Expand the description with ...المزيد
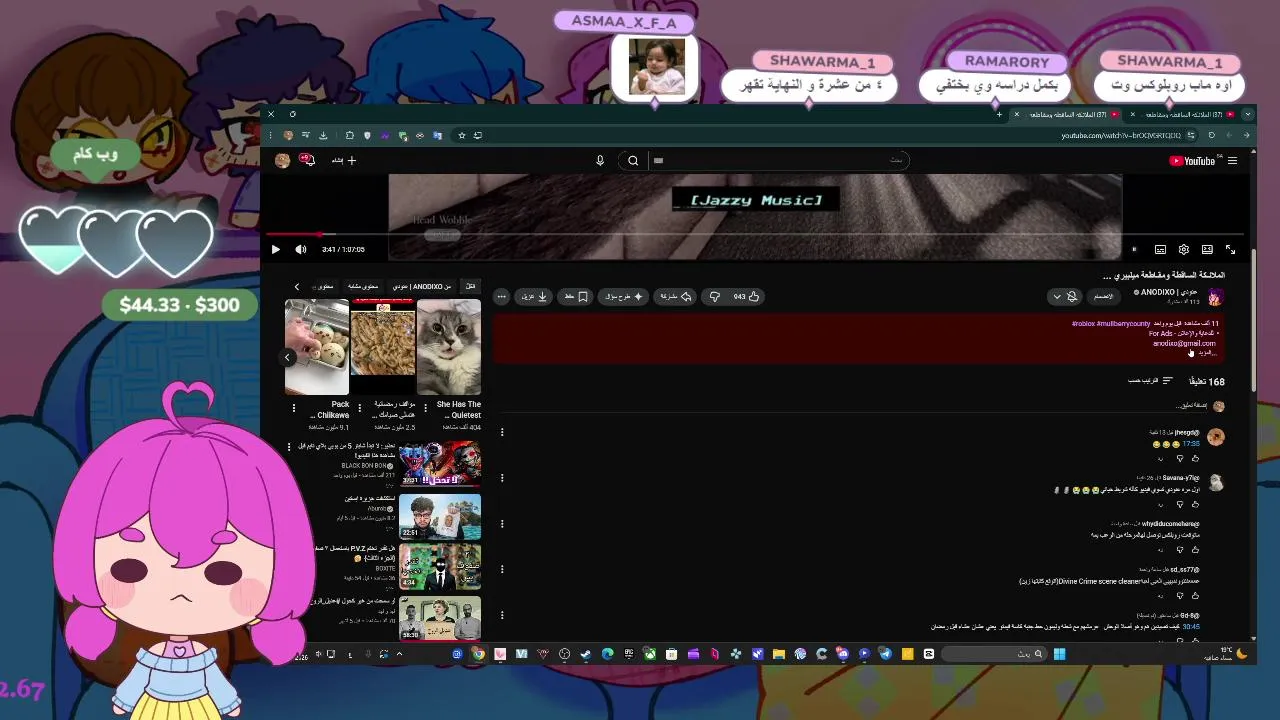Screen dimensions: 1280x720 pos(1207,353)
